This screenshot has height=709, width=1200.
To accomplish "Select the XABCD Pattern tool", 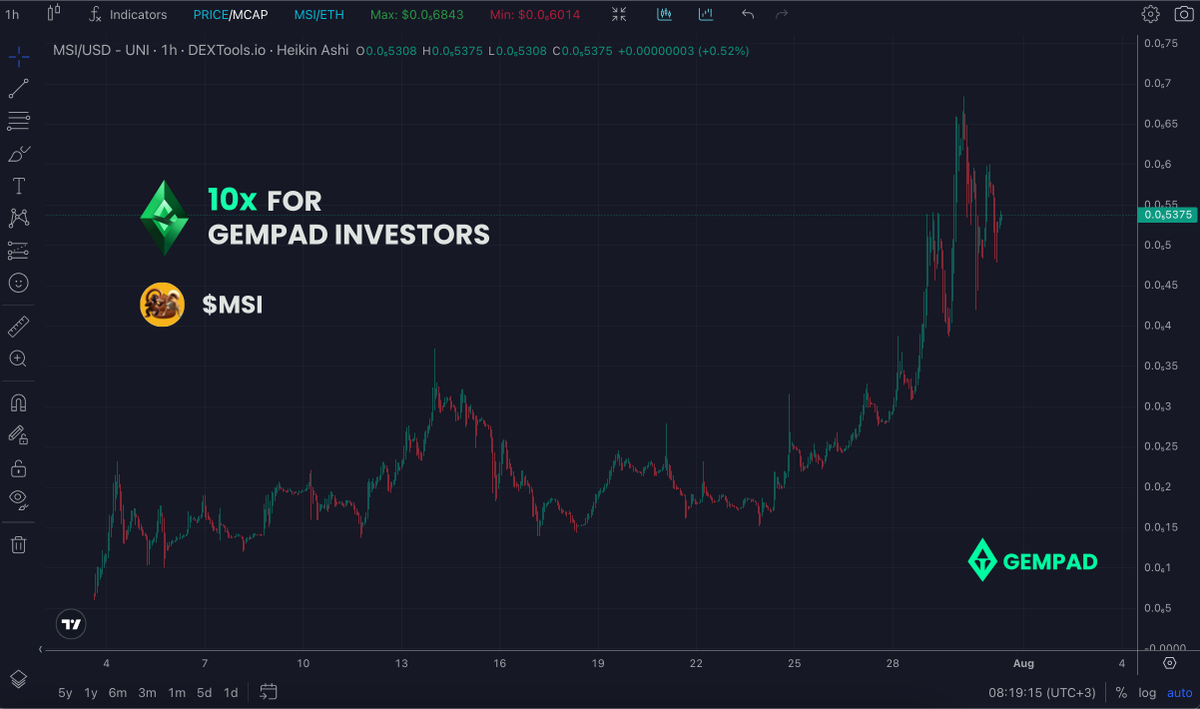I will point(18,217).
